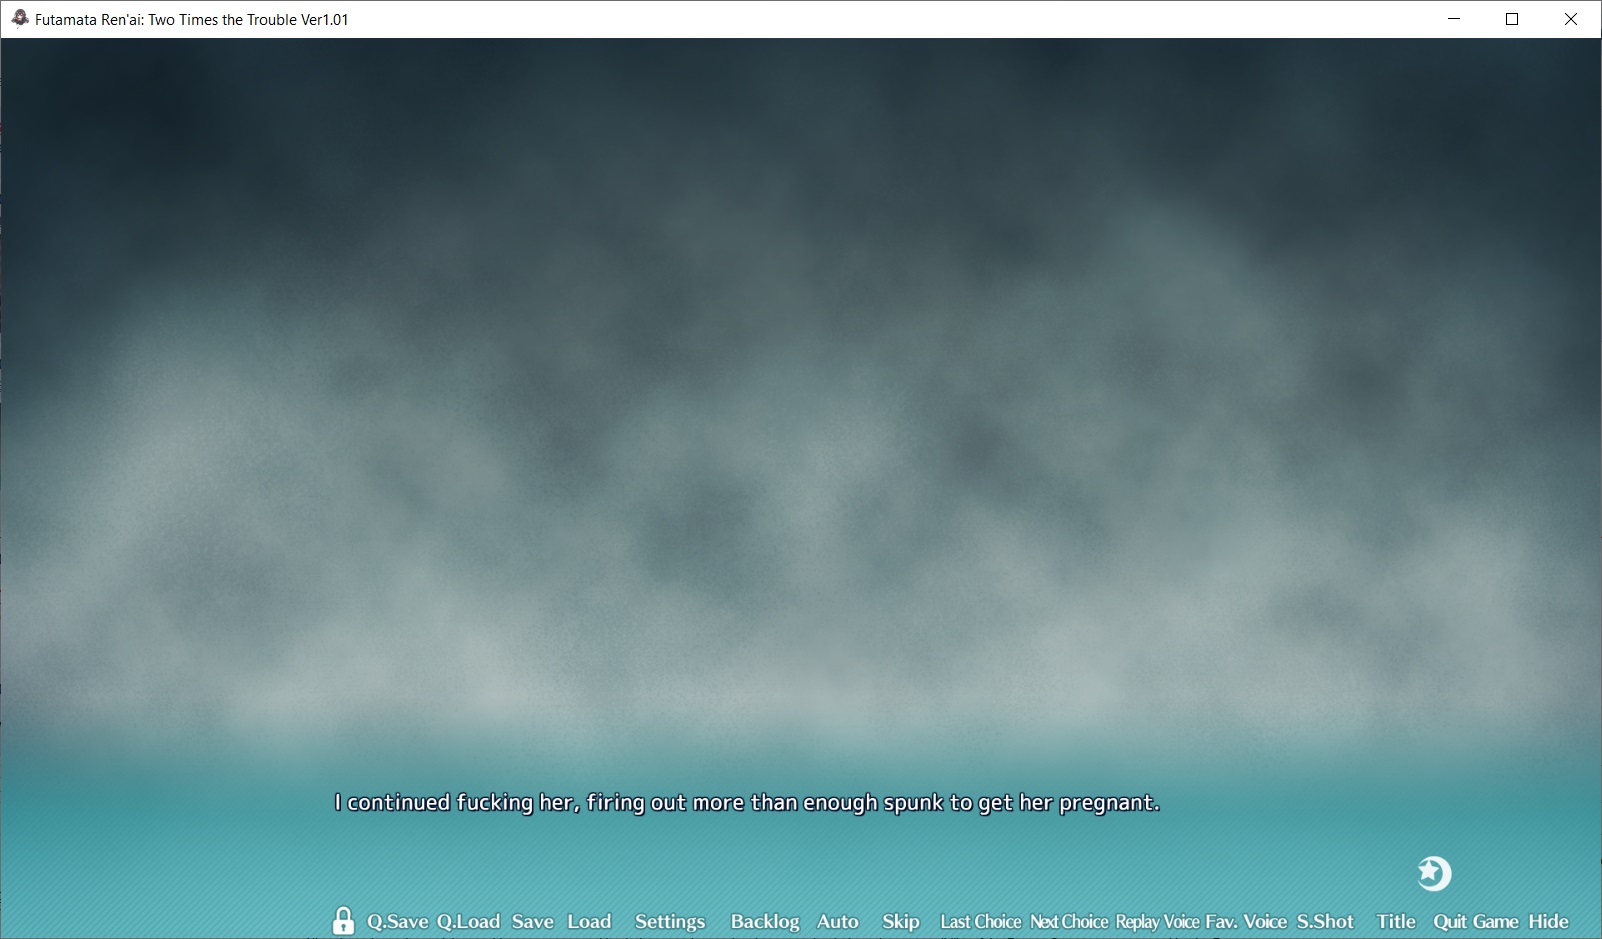Toggle the lock icon in the game toolbar

(x=343, y=921)
